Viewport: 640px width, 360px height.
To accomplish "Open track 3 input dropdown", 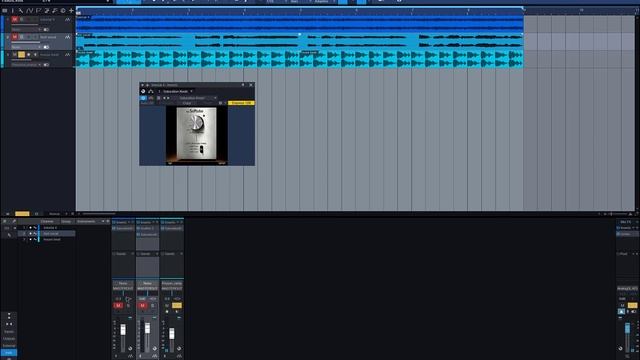I will pos(26,64).
